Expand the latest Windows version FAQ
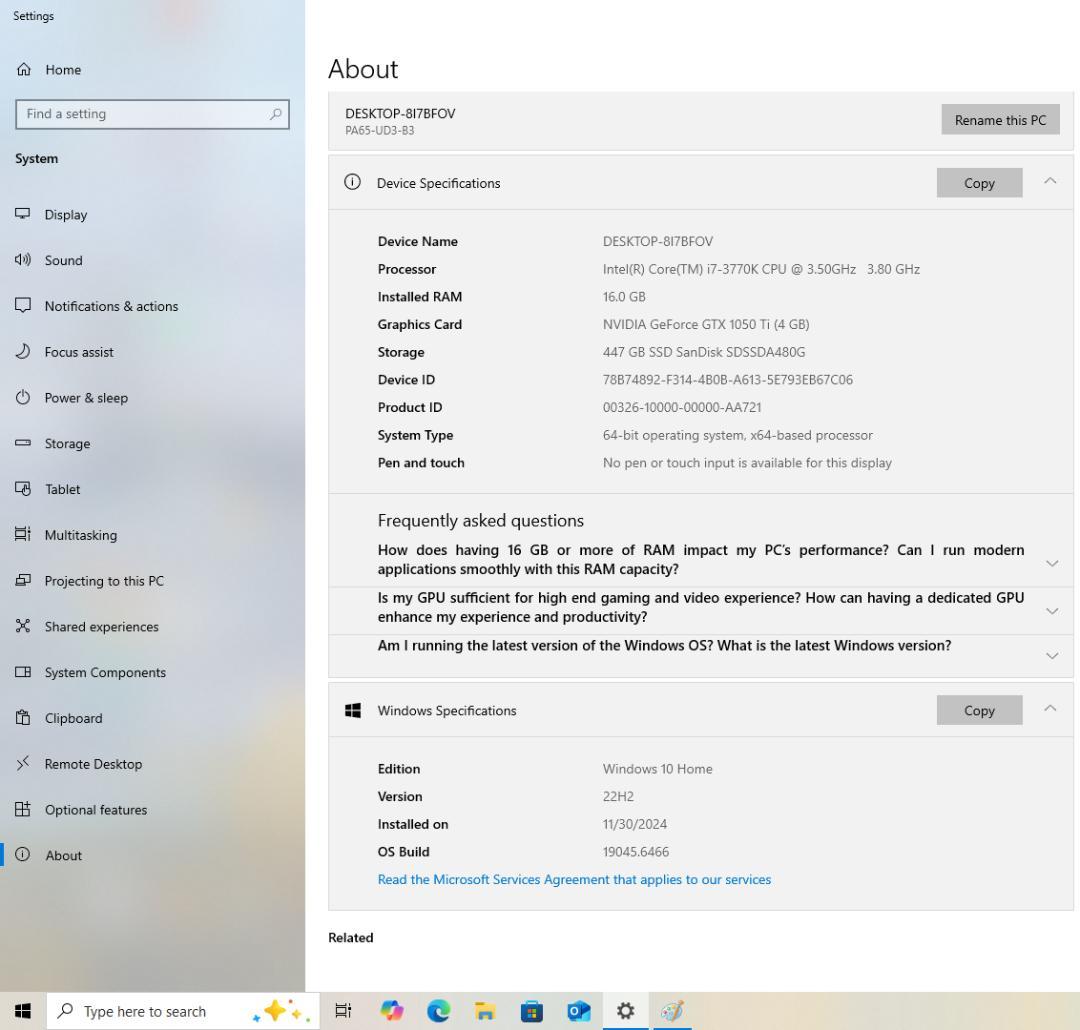This screenshot has width=1080, height=1030. pos(1051,656)
